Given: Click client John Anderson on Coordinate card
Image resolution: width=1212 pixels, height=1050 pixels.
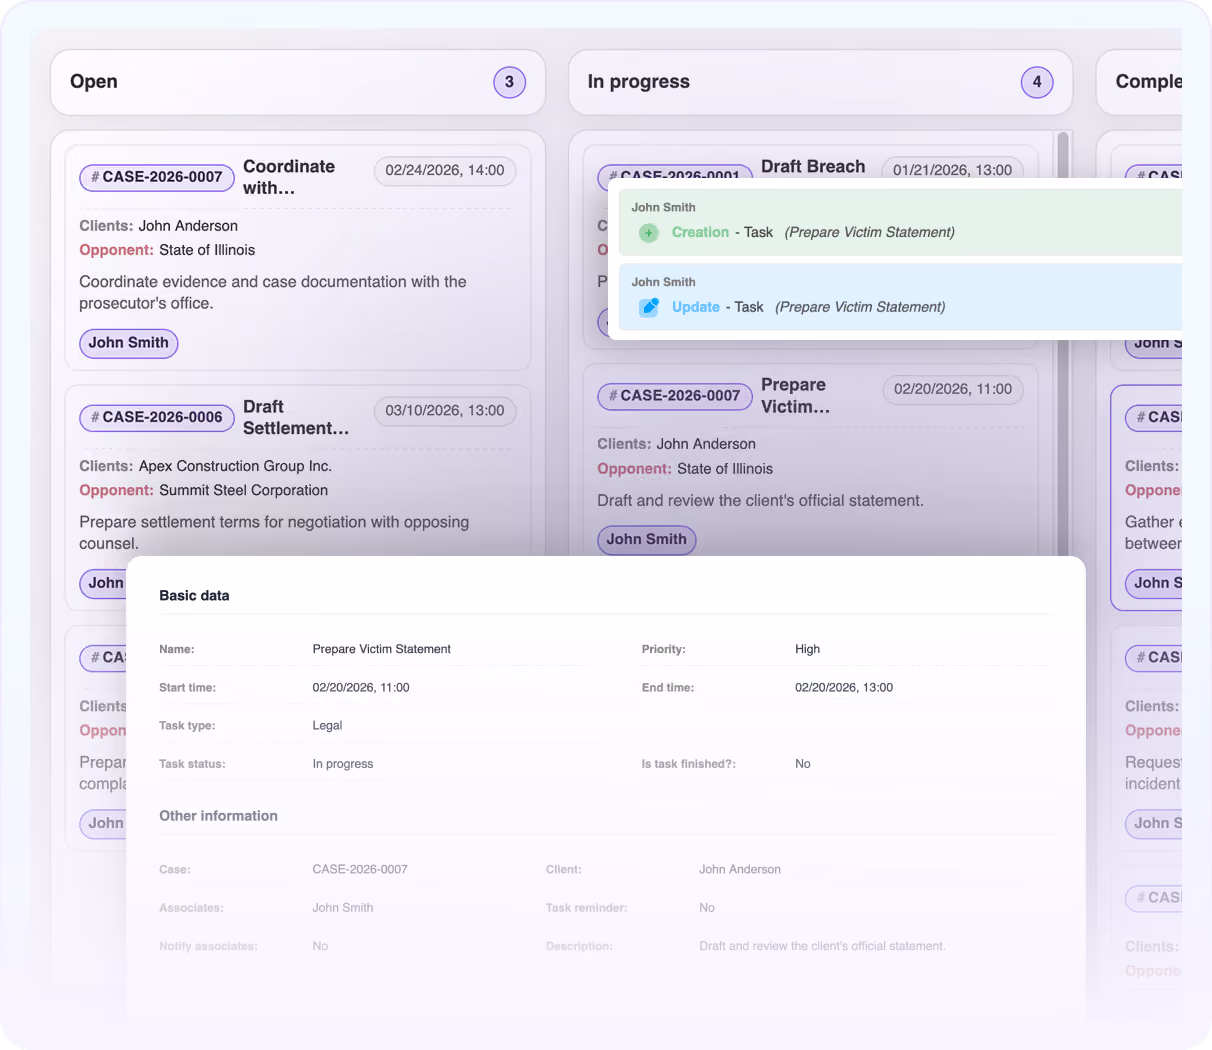Looking at the screenshot, I should point(188,226).
